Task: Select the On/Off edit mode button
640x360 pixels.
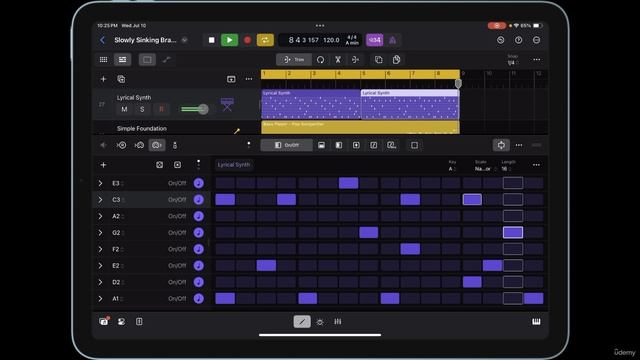Action: [287, 145]
